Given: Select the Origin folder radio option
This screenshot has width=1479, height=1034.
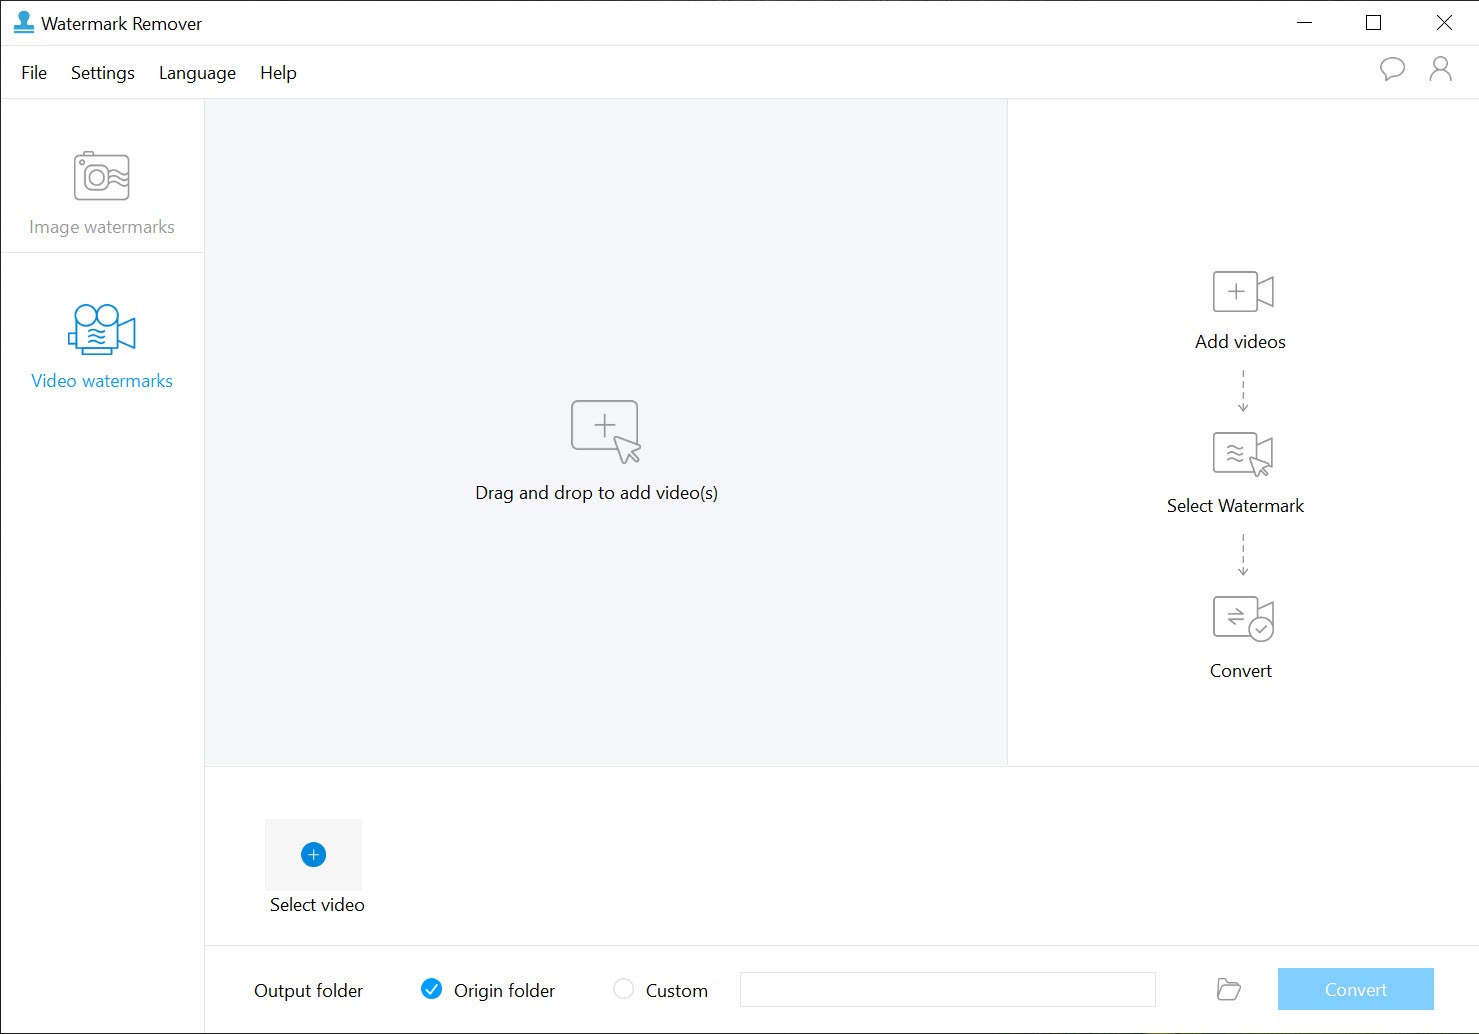Looking at the screenshot, I should (x=432, y=989).
